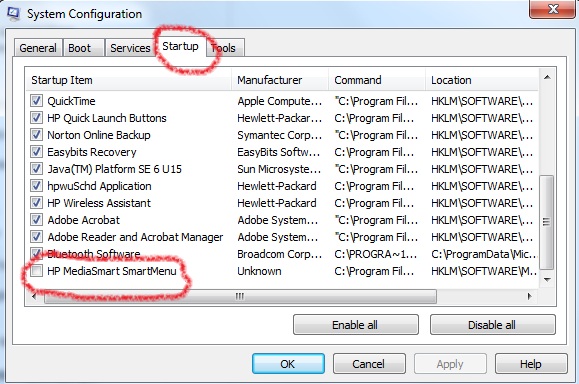Confirm with the OK button
Screen dimensions: 579x384
click(288, 364)
